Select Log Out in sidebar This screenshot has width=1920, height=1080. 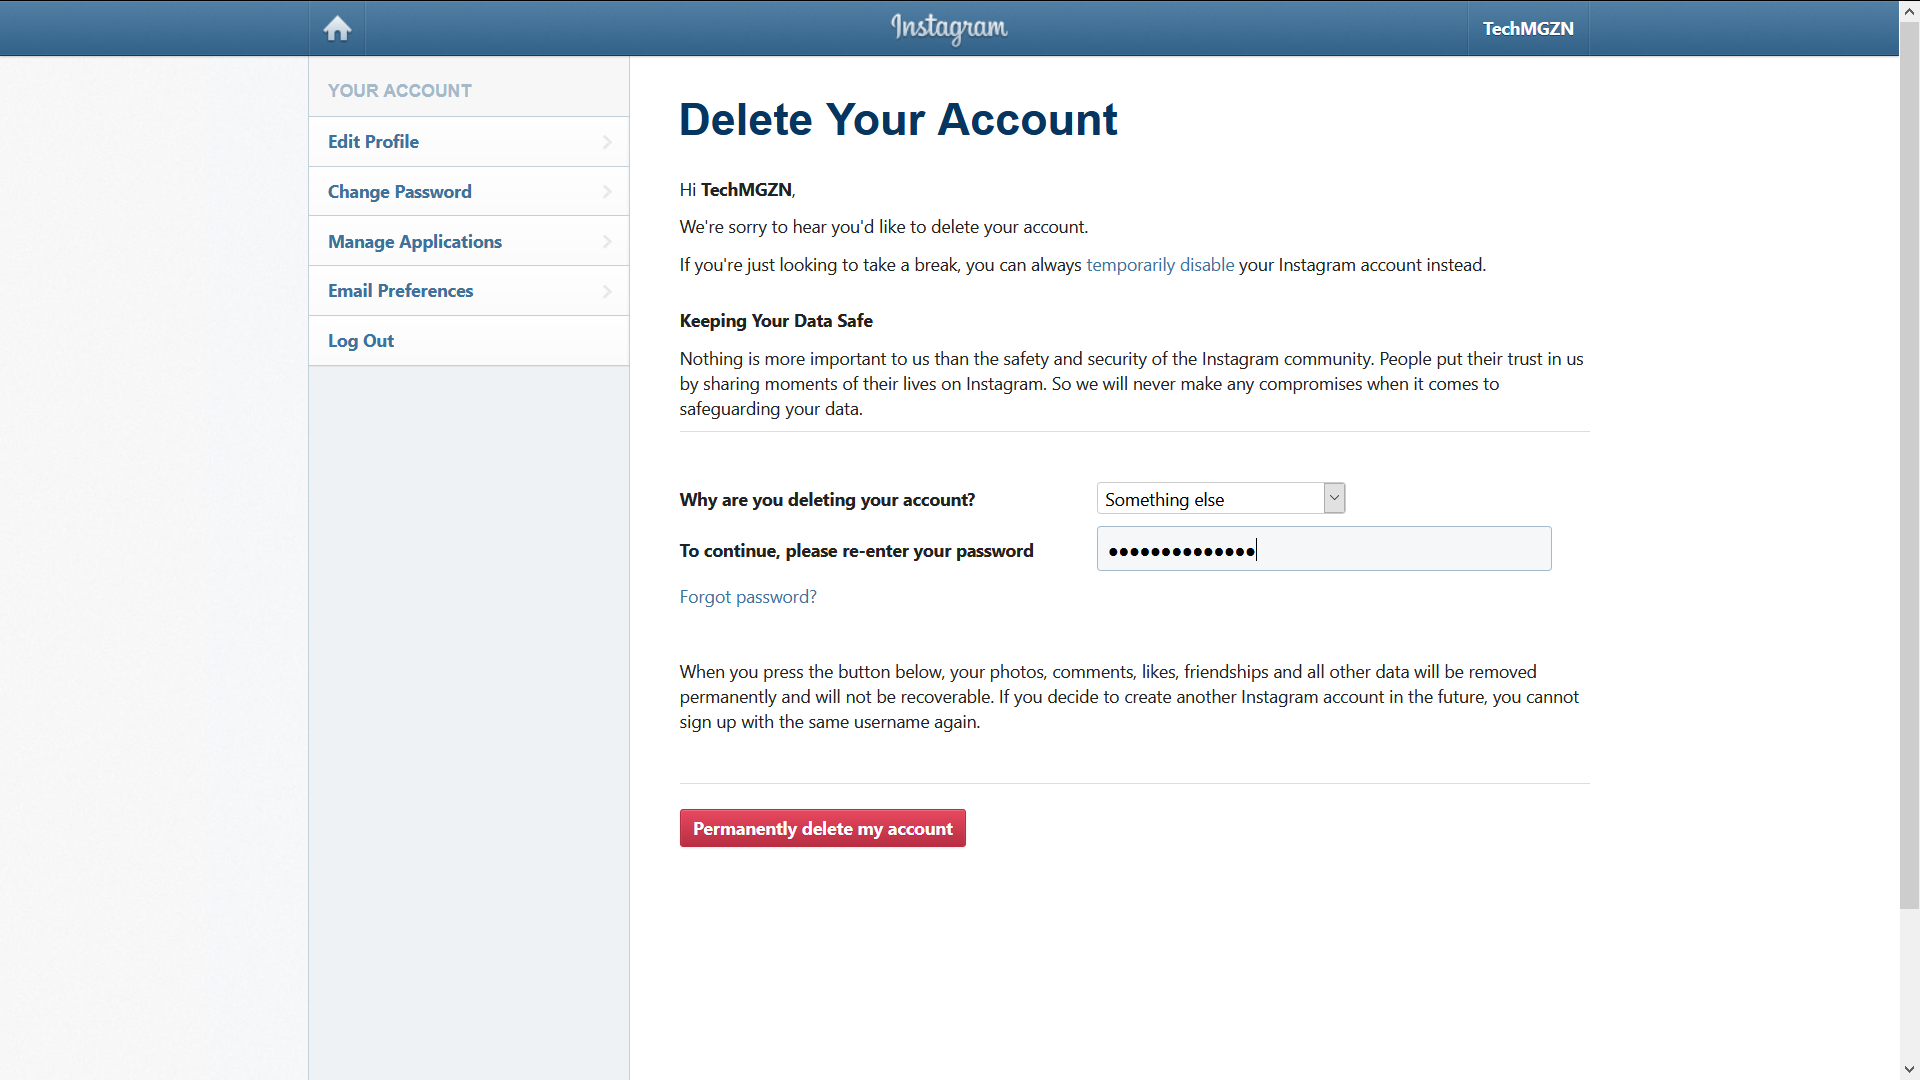(469, 340)
